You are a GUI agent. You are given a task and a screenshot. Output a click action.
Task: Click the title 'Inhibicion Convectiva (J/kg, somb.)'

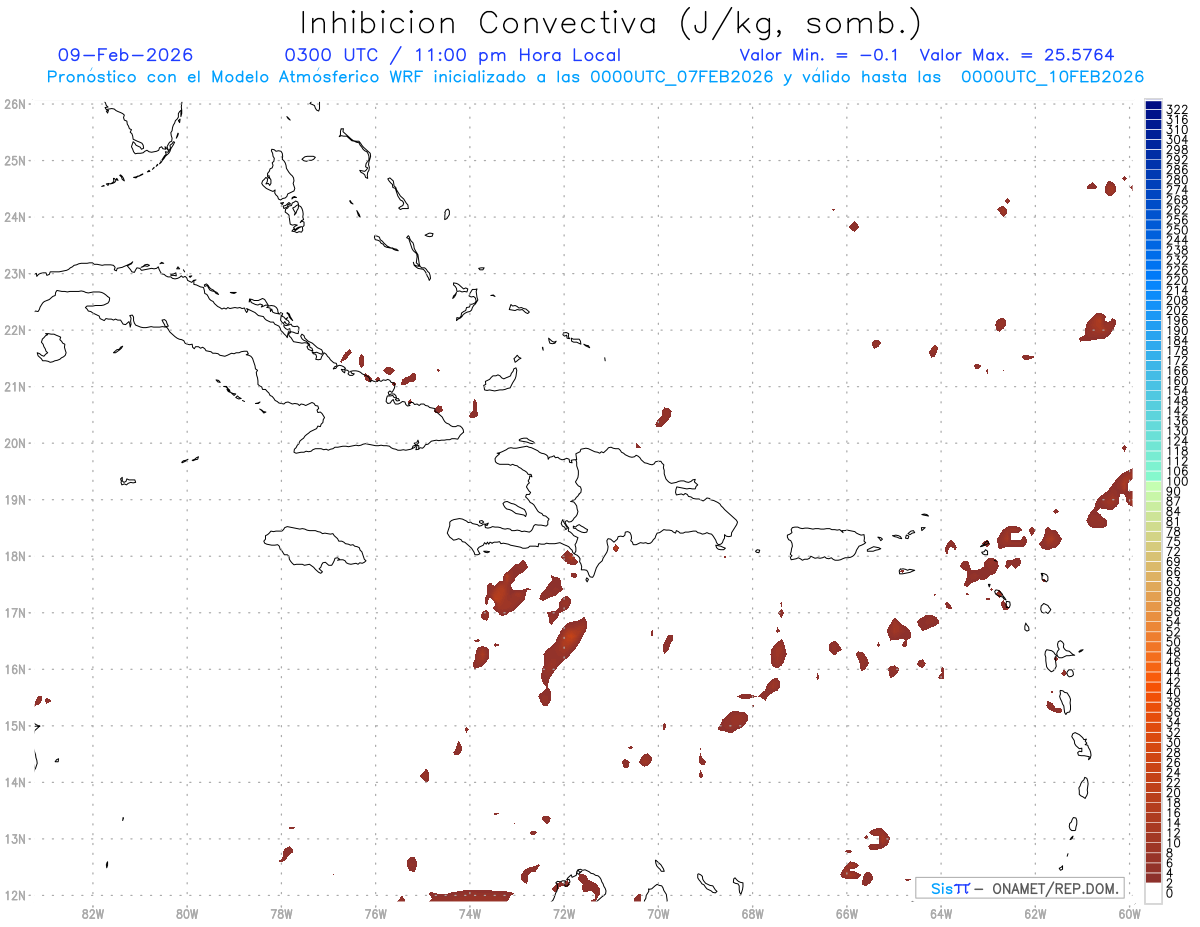tap(611, 23)
